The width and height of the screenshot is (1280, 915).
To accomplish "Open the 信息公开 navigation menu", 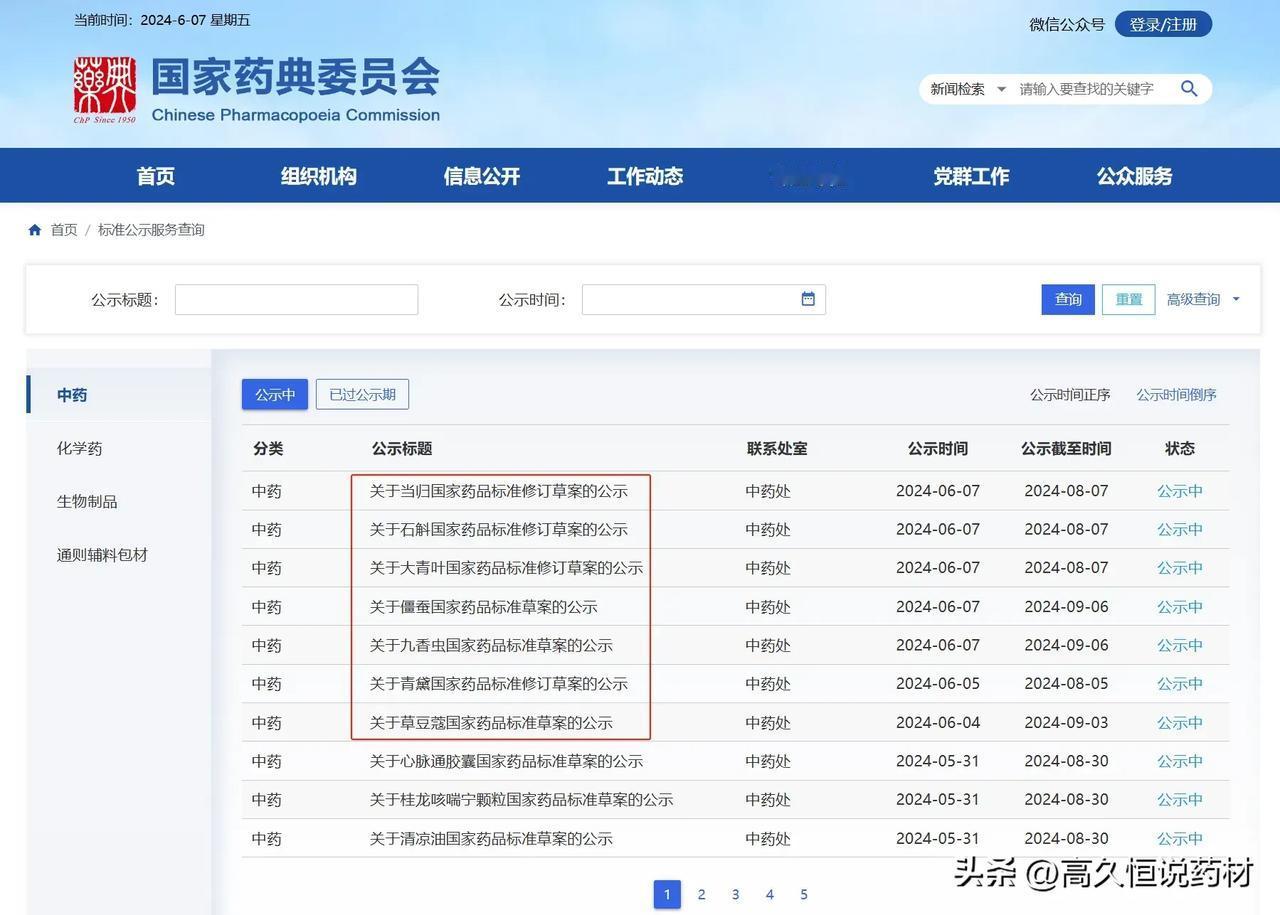I will pos(482,176).
